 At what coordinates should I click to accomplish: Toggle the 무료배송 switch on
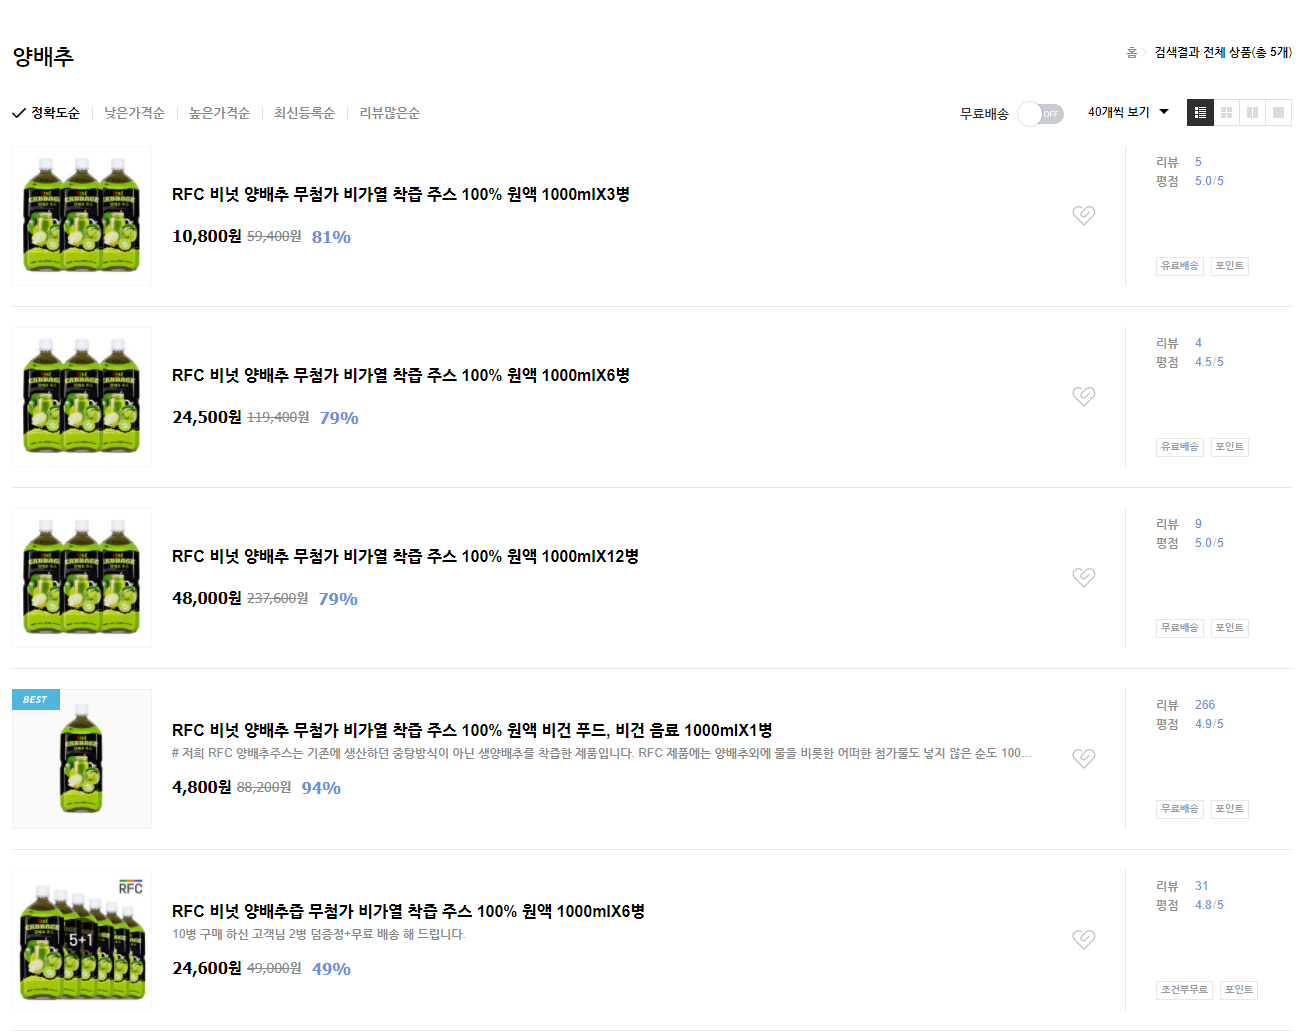[x=1041, y=114]
